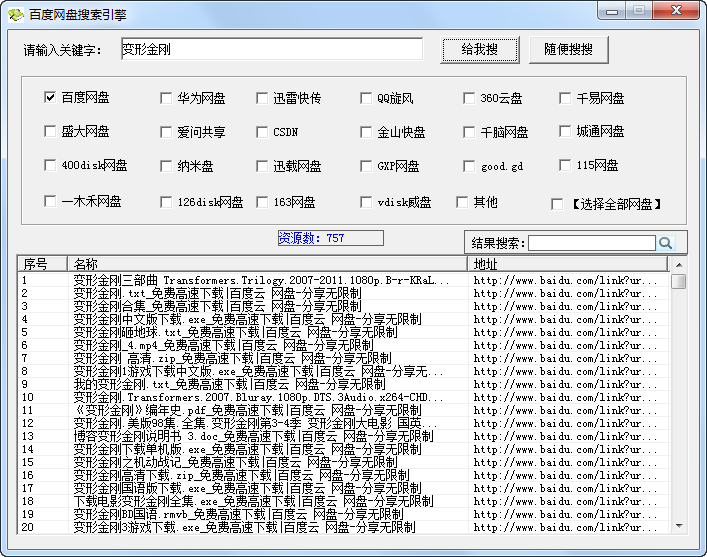Screen dimensions: 707x557
Task: Tick the 金山快盘 checkbox
Action: coord(366,132)
